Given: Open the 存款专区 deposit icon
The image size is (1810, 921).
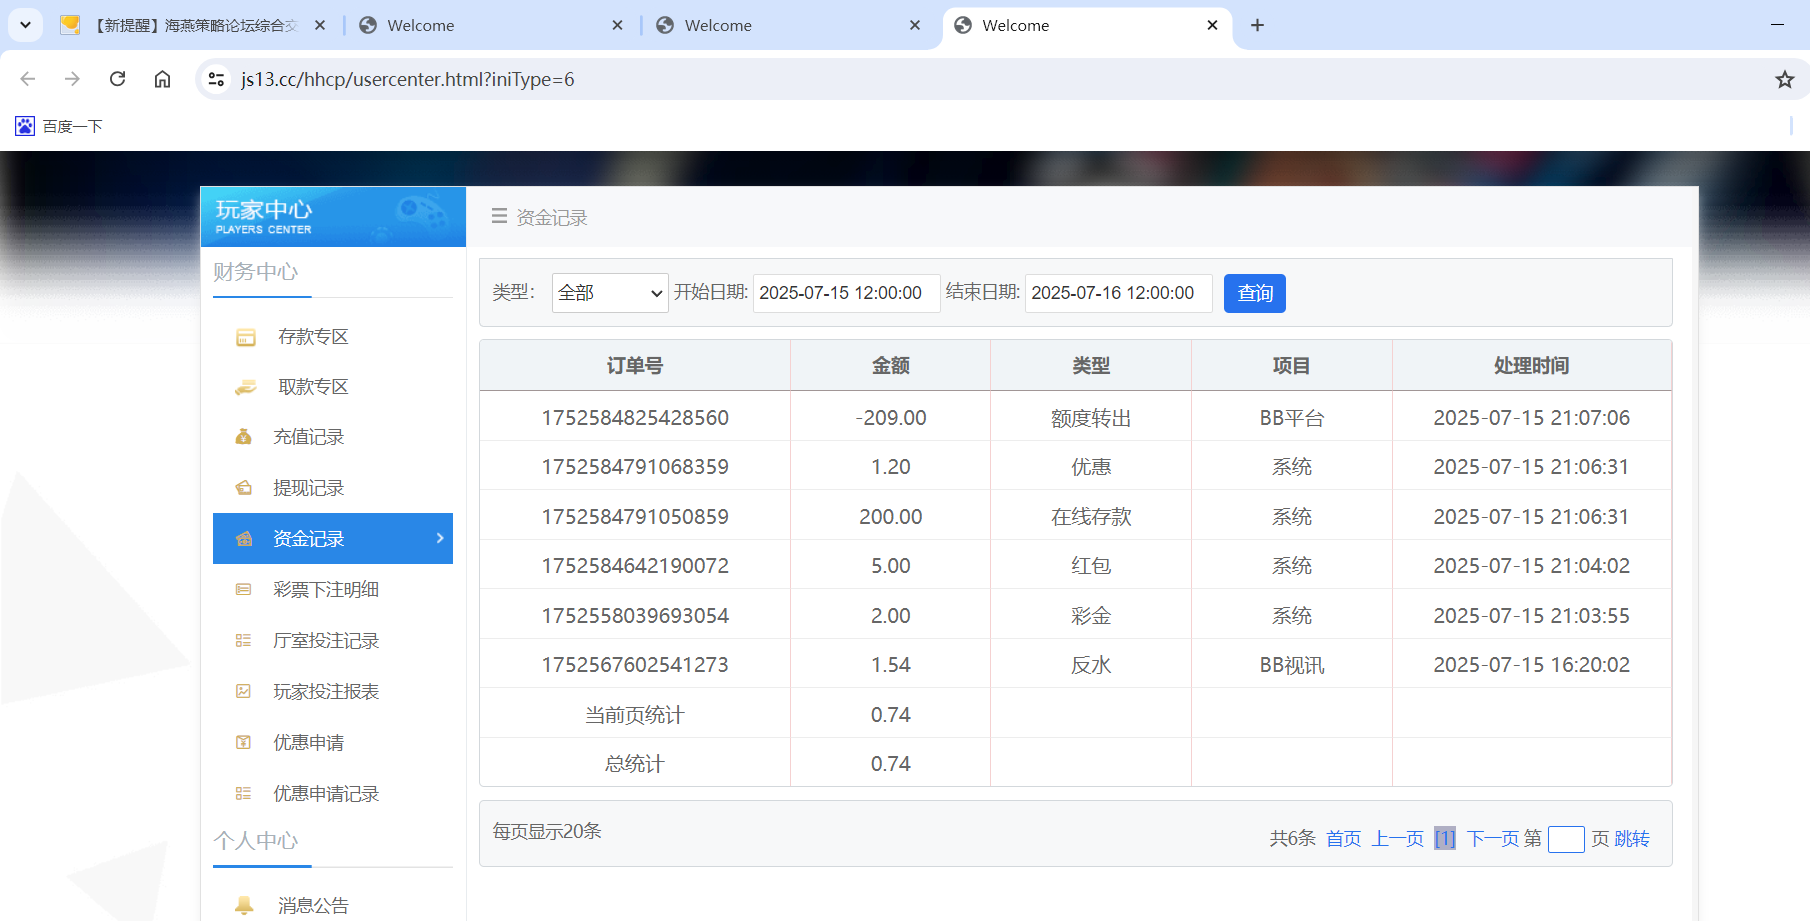Looking at the screenshot, I should 244,336.
